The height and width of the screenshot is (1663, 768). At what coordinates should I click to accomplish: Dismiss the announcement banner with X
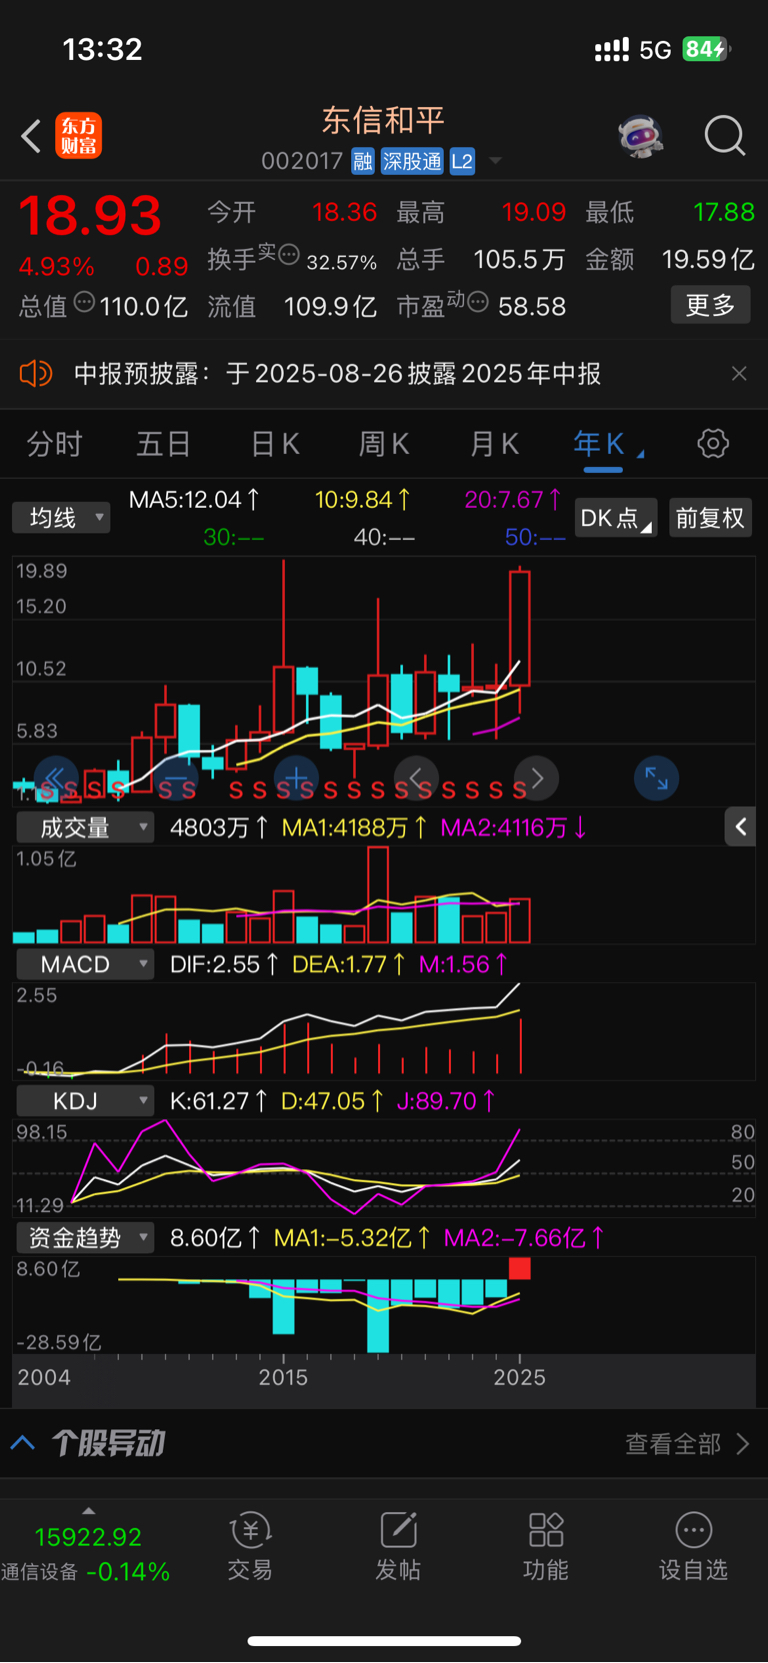(739, 374)
